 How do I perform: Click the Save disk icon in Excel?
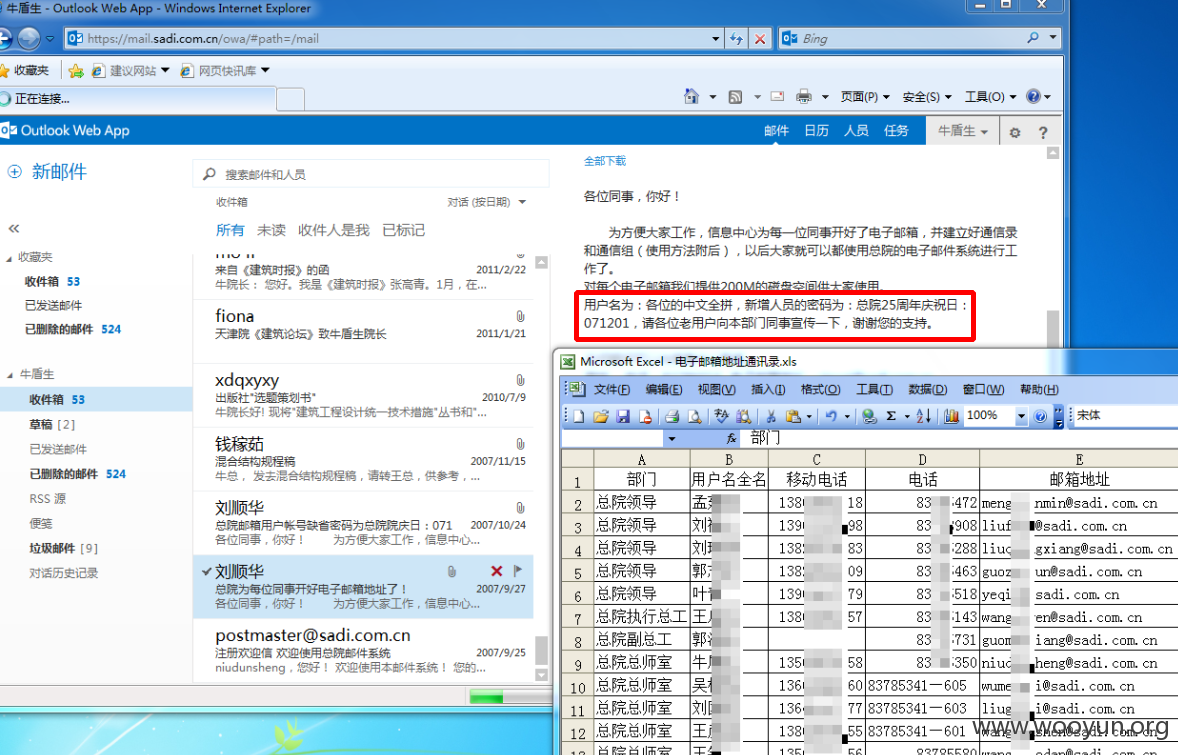pyautogui.click(x=623, y=416)
